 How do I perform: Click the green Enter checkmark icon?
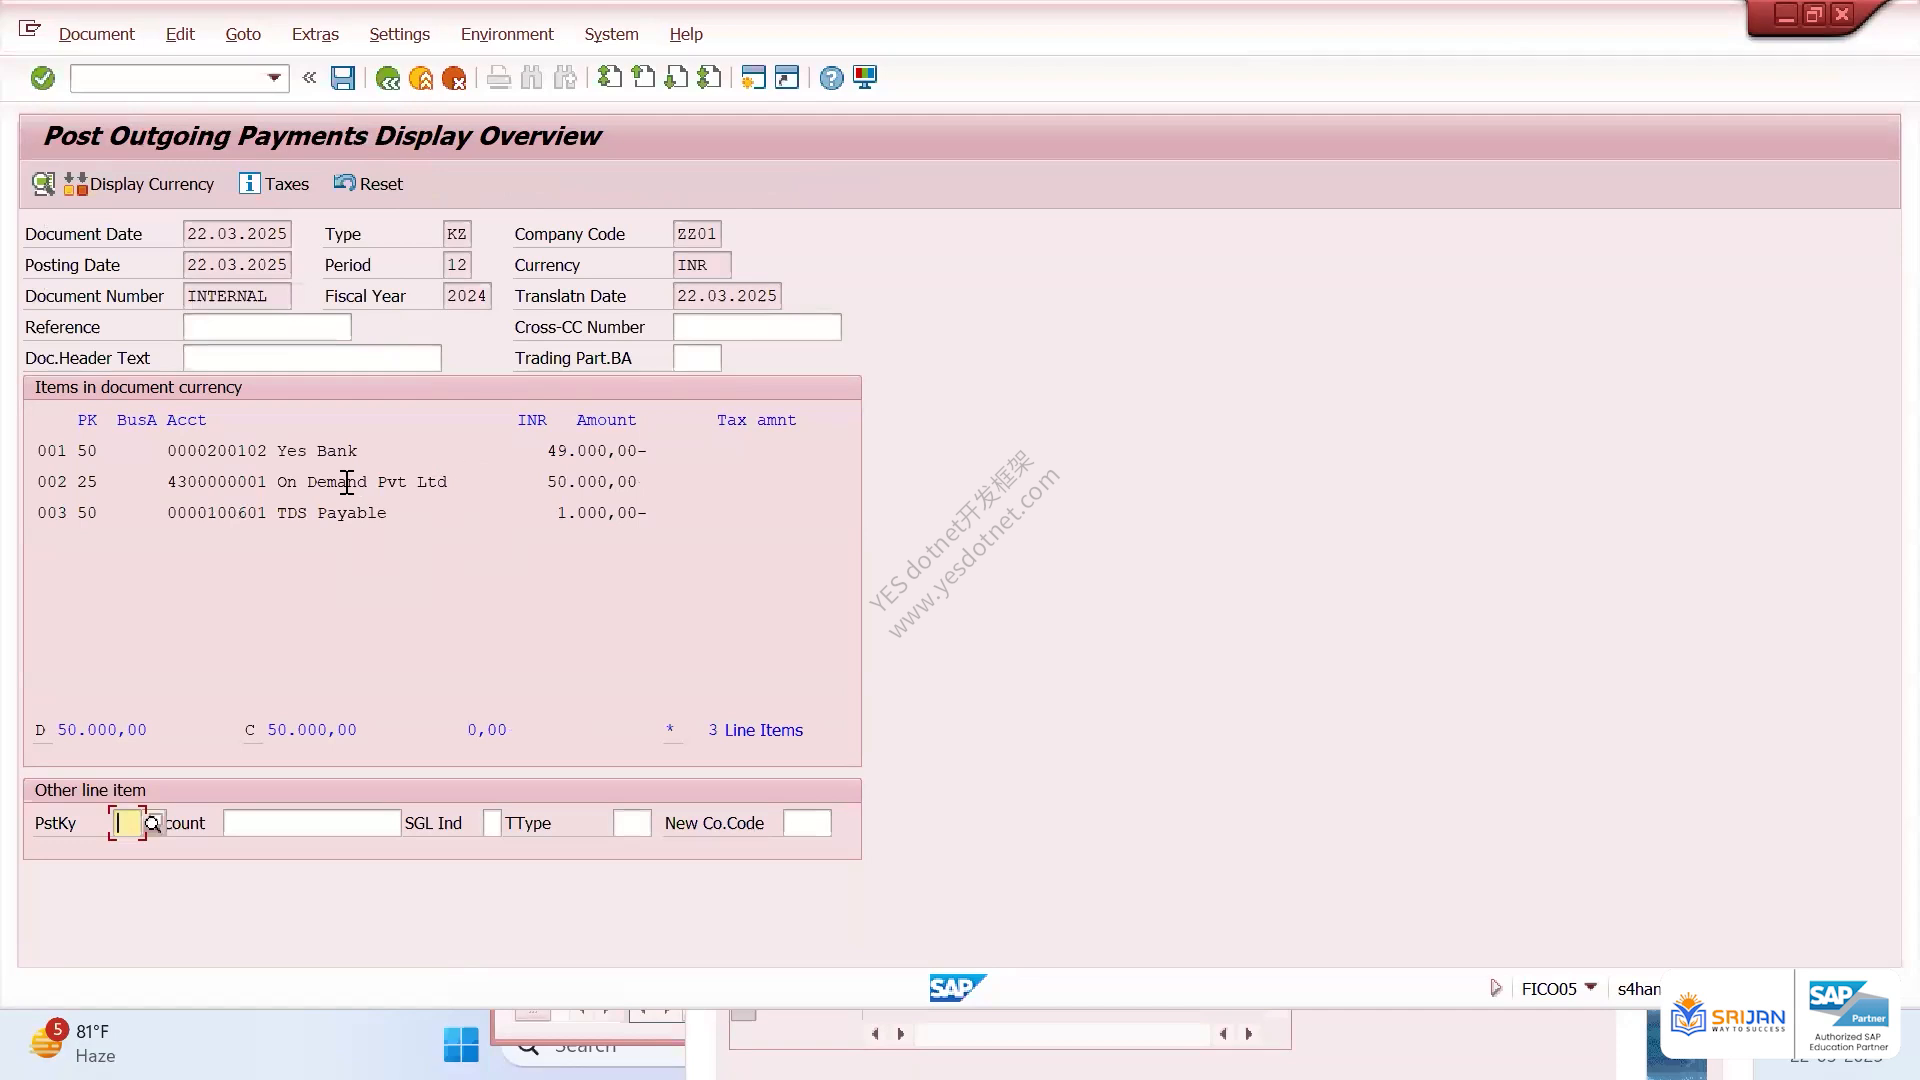point(42,78)
